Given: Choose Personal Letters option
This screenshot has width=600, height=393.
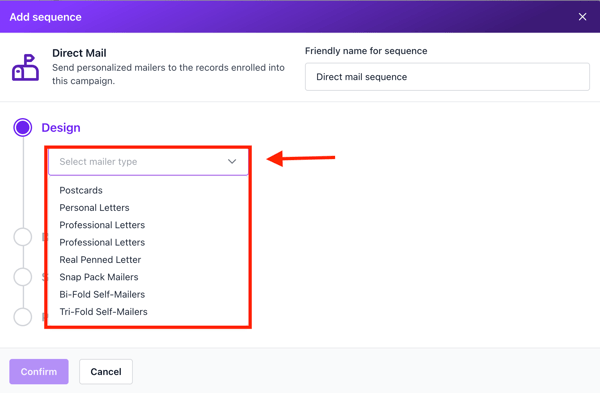Looking at the screenshot, I should click(94, 207).
